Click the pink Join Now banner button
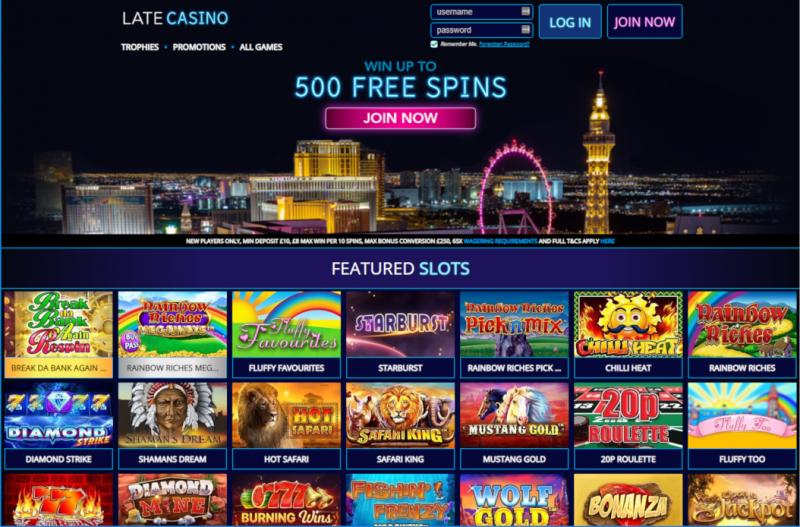This screenshot has width=800, height=527. 401,118
